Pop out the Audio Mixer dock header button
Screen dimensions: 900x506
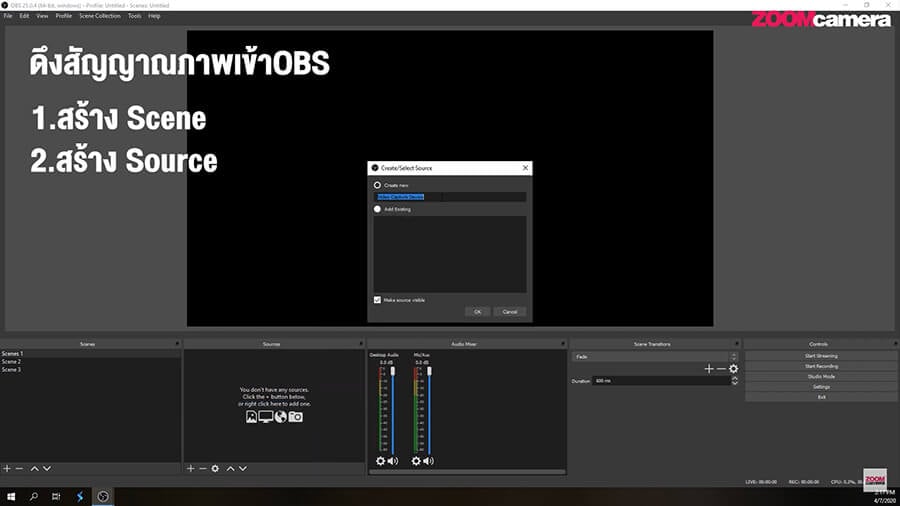[563, 344]
